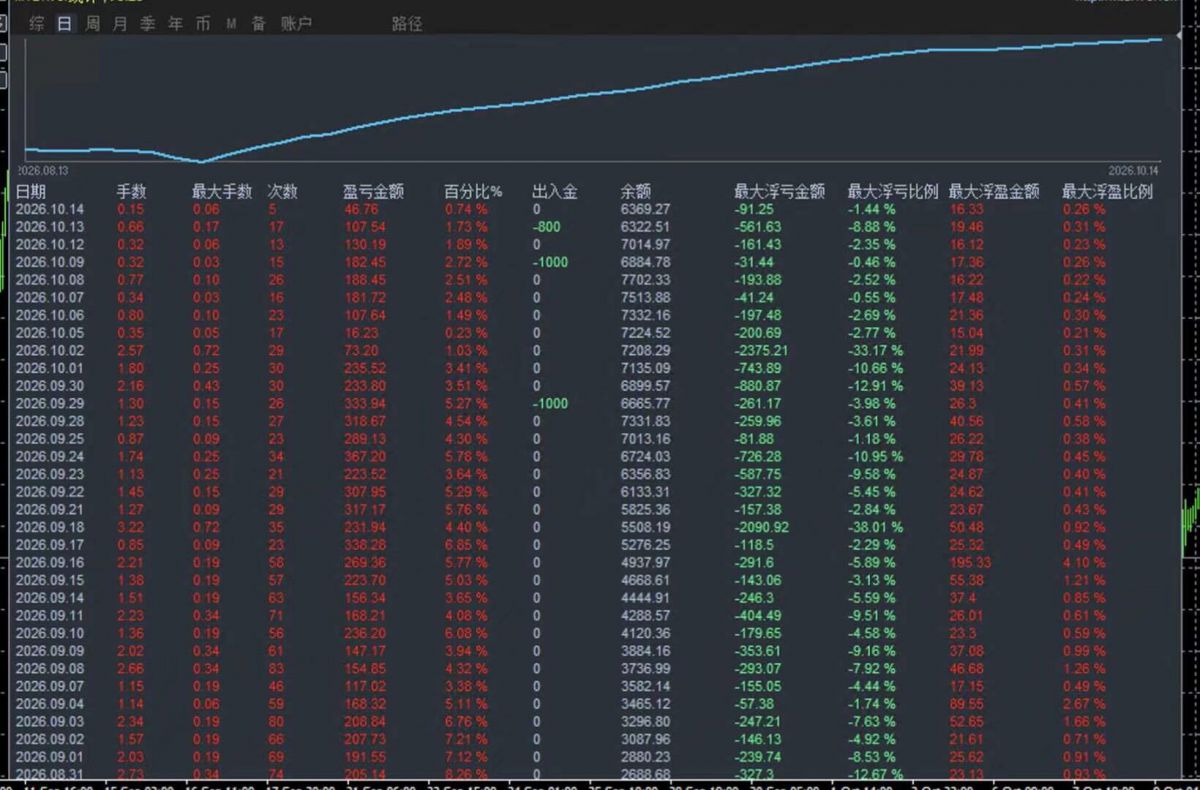Click the -38.01 % loss ratio

(875, 527)
